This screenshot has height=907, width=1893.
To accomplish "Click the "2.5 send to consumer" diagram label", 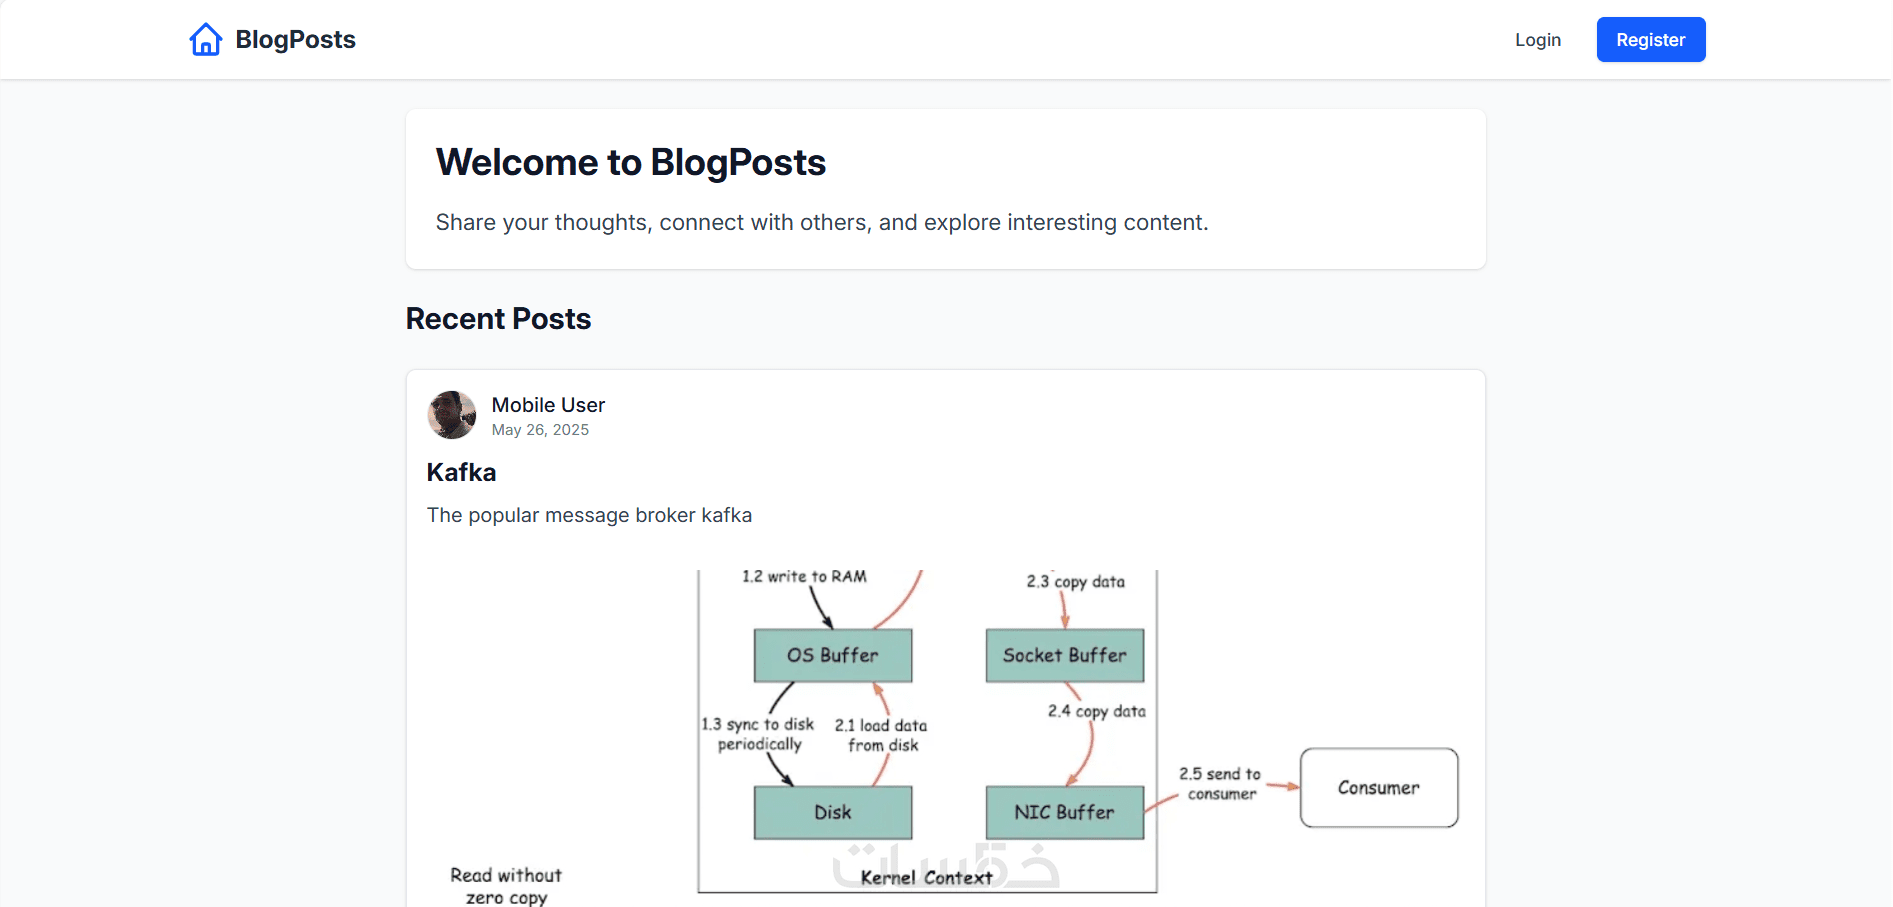I will (1220, 783).
